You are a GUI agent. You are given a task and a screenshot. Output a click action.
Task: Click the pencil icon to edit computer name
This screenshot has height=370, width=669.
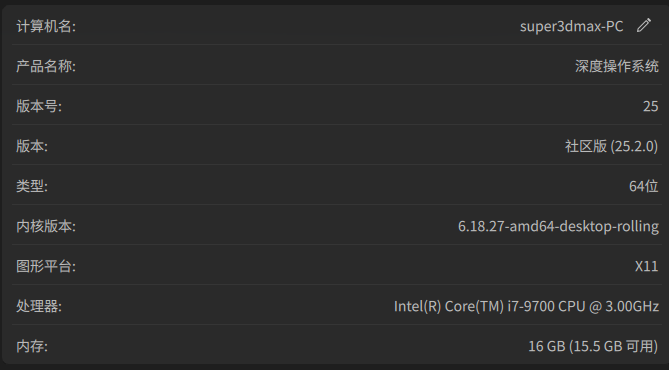pos(644,25)
